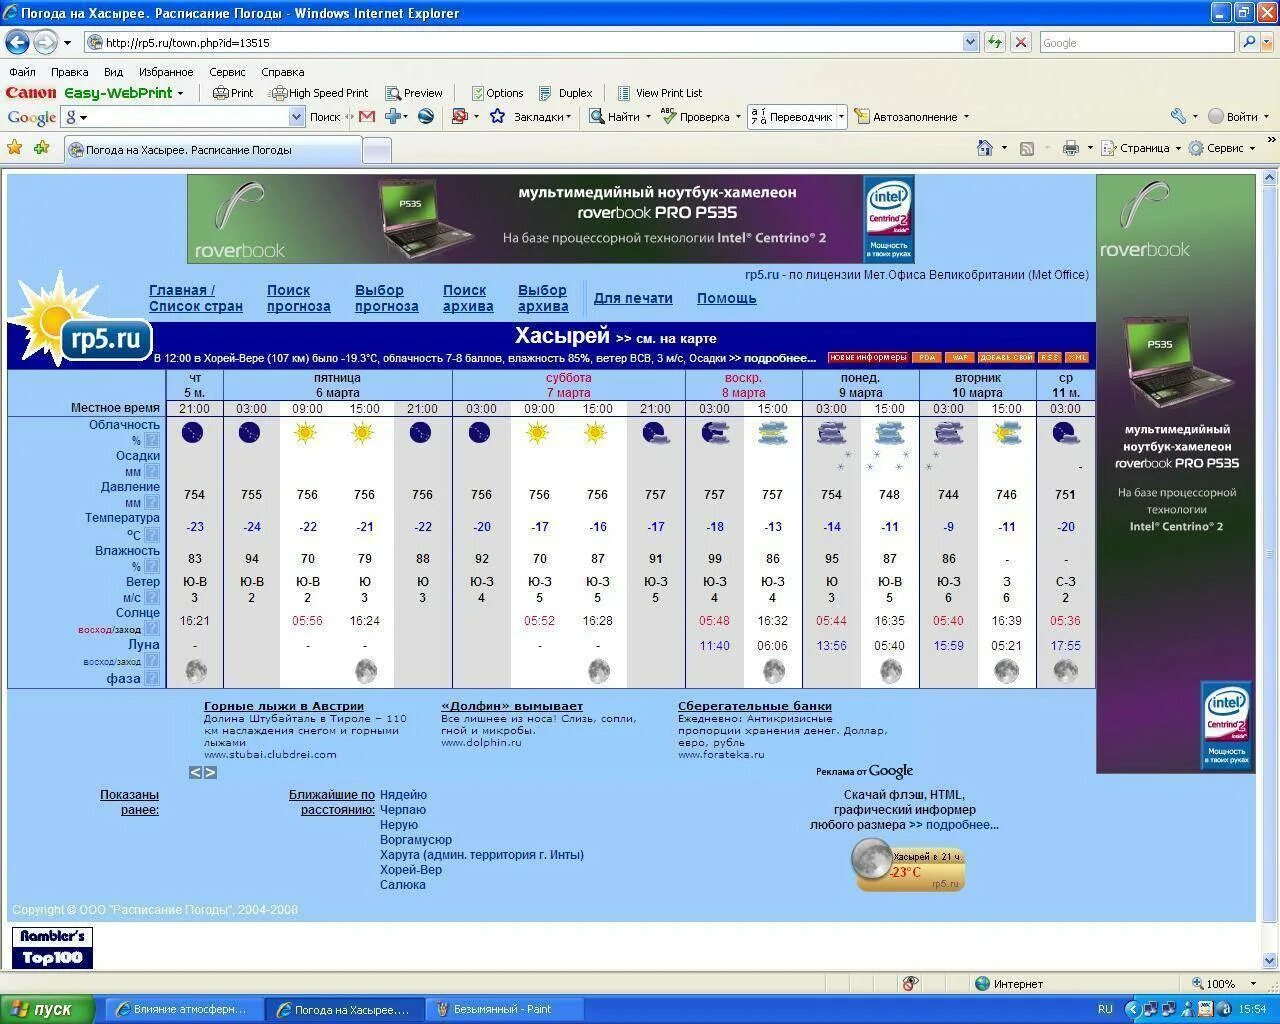Open a new blank tab
1280x1024 pixels.
pos(376,150)
